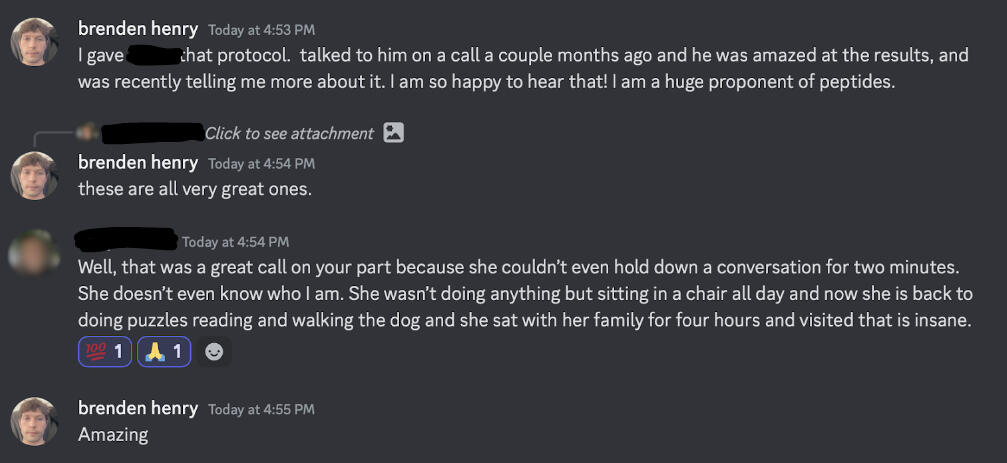
Task: Select brenden henry username above "Amazing"
Action: 138,408
